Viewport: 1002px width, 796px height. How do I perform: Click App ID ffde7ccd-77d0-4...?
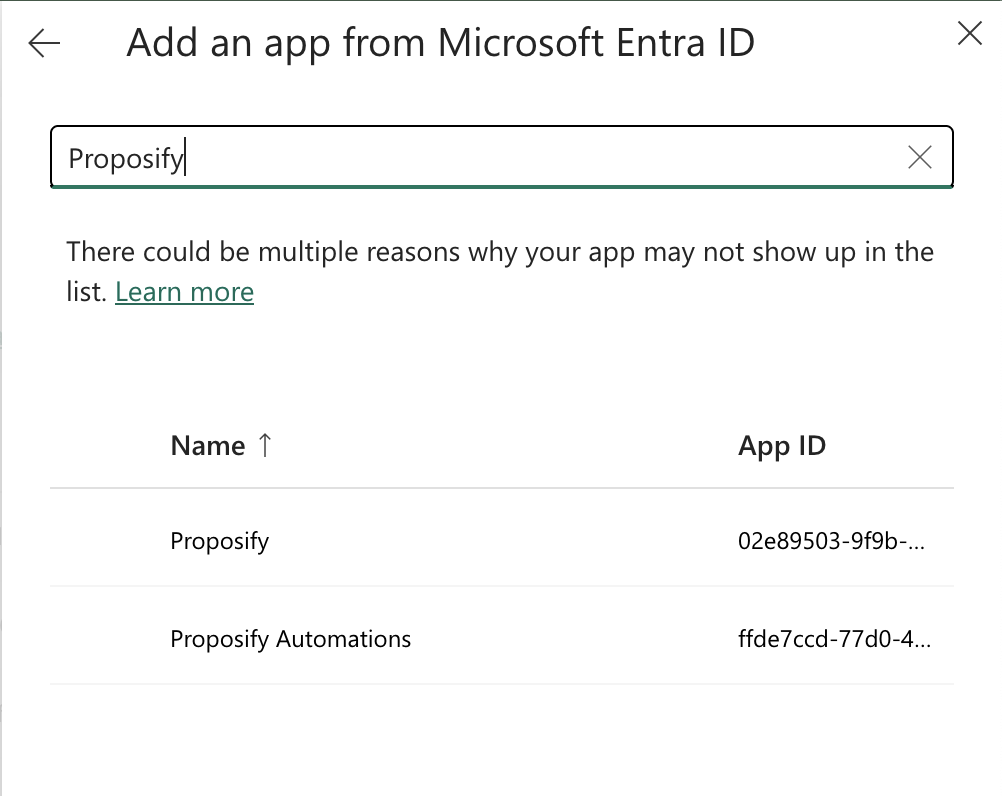click(x=834, y=639)
